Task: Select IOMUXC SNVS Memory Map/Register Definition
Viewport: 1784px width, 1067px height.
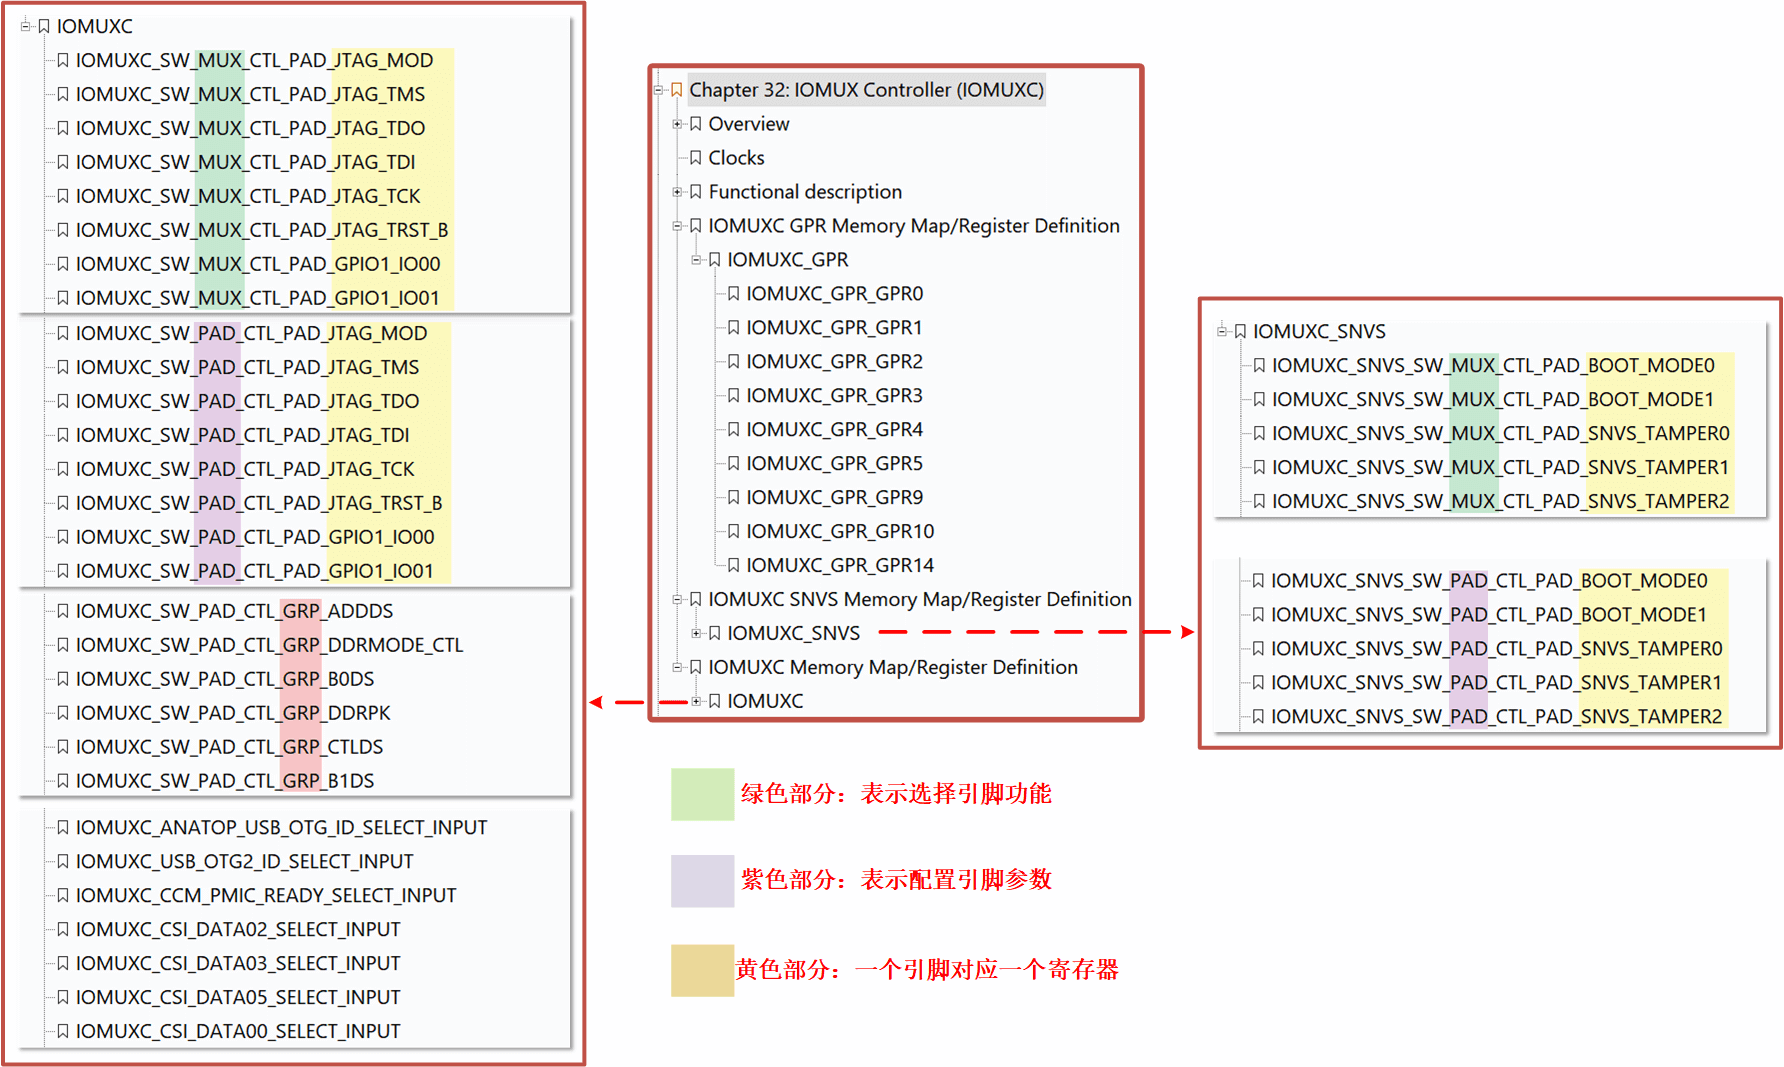Action: [919, 599]
